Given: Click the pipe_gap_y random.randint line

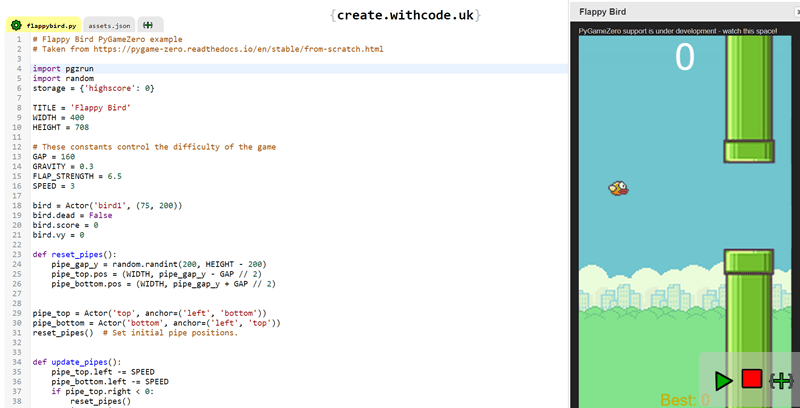Looking at the screenshot, I should click(159, 264).
